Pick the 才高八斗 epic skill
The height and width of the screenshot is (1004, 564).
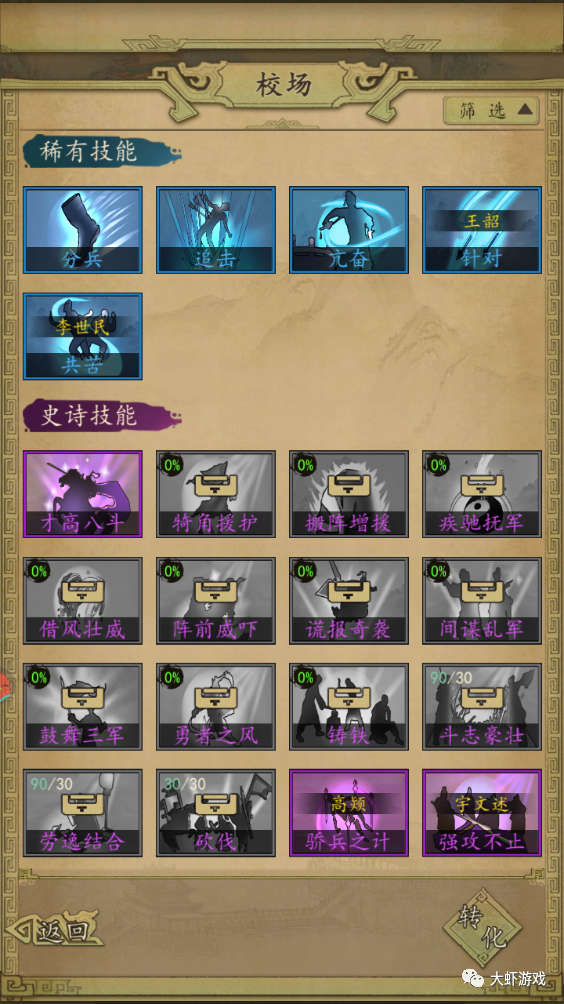pyautogui.click(x=83, y=494)
